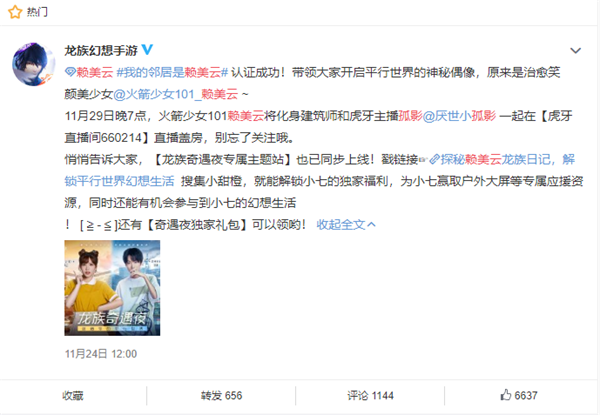Open 转发 656 repost action
Viewport: 600px width, 415px height.
222,395
